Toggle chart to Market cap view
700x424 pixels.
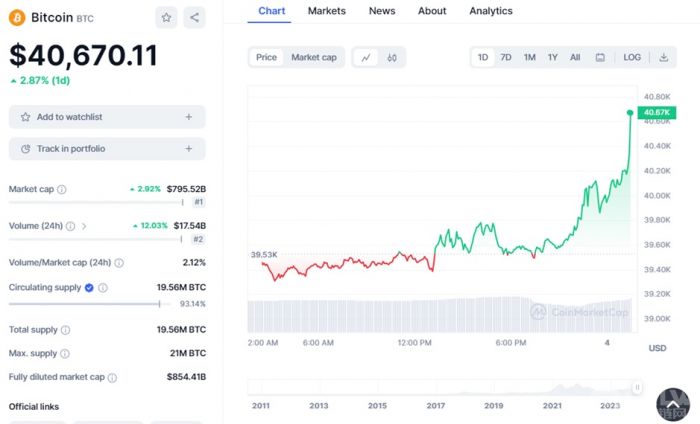click(314, 58)
